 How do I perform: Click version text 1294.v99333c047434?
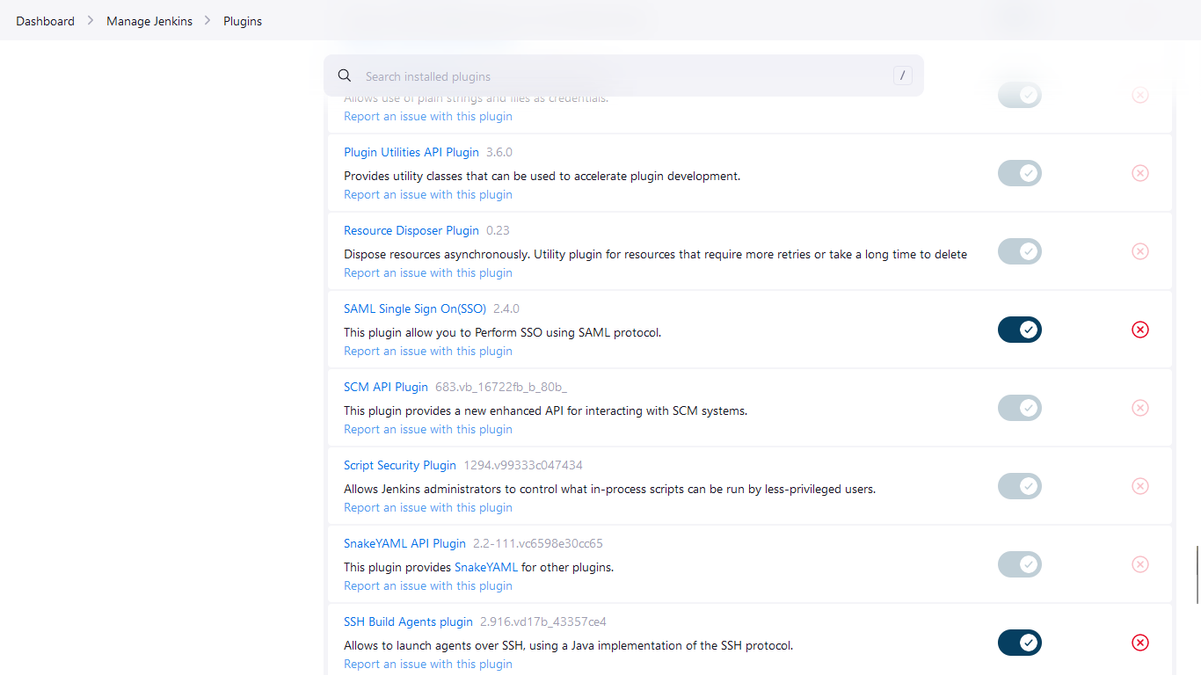tap(523, 465)
